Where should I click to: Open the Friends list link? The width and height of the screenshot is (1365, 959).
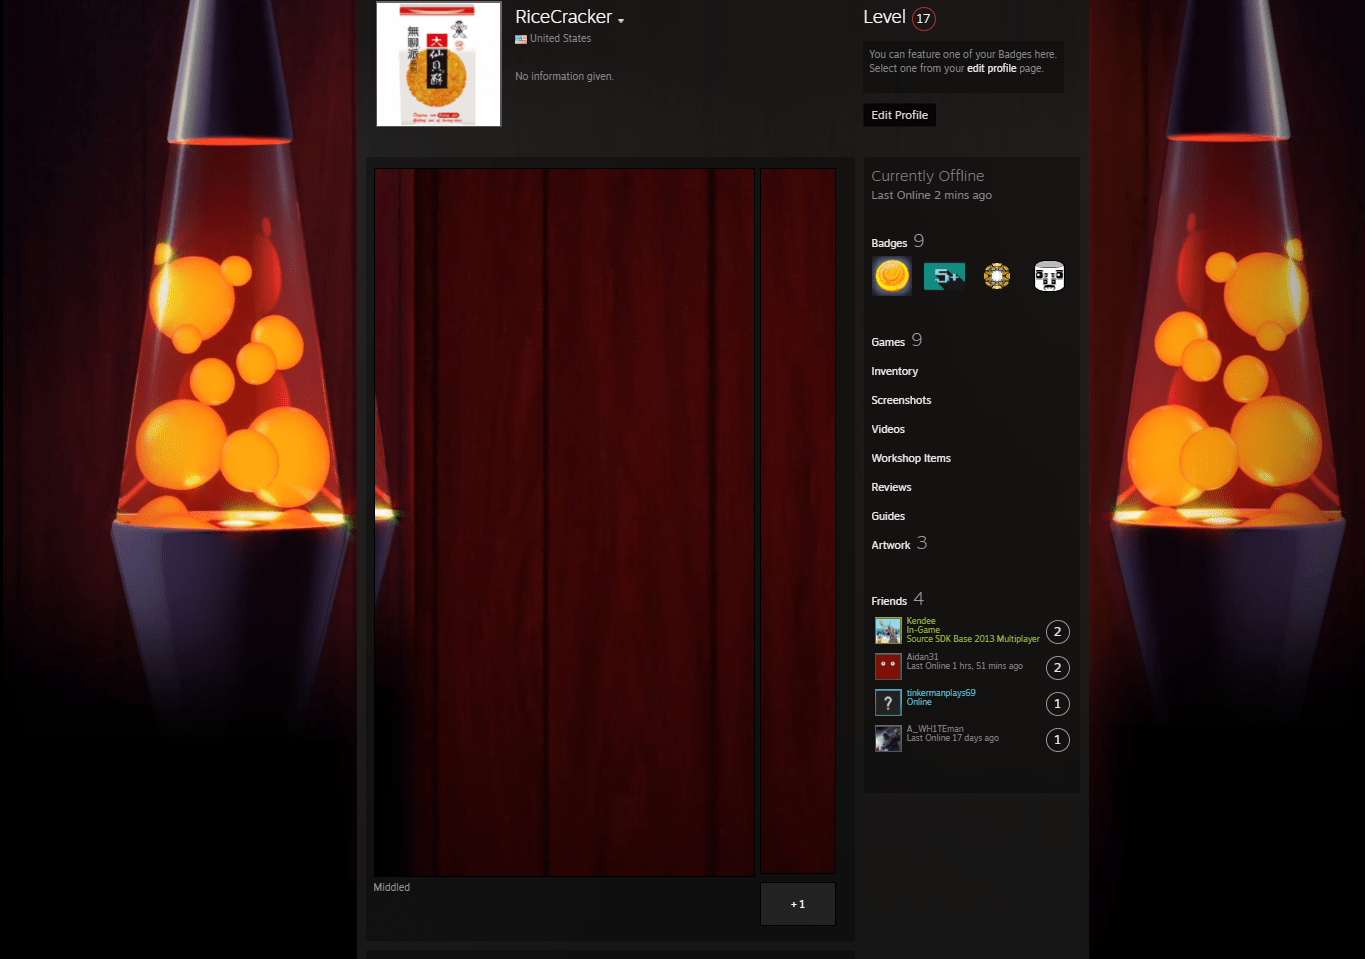889,601
